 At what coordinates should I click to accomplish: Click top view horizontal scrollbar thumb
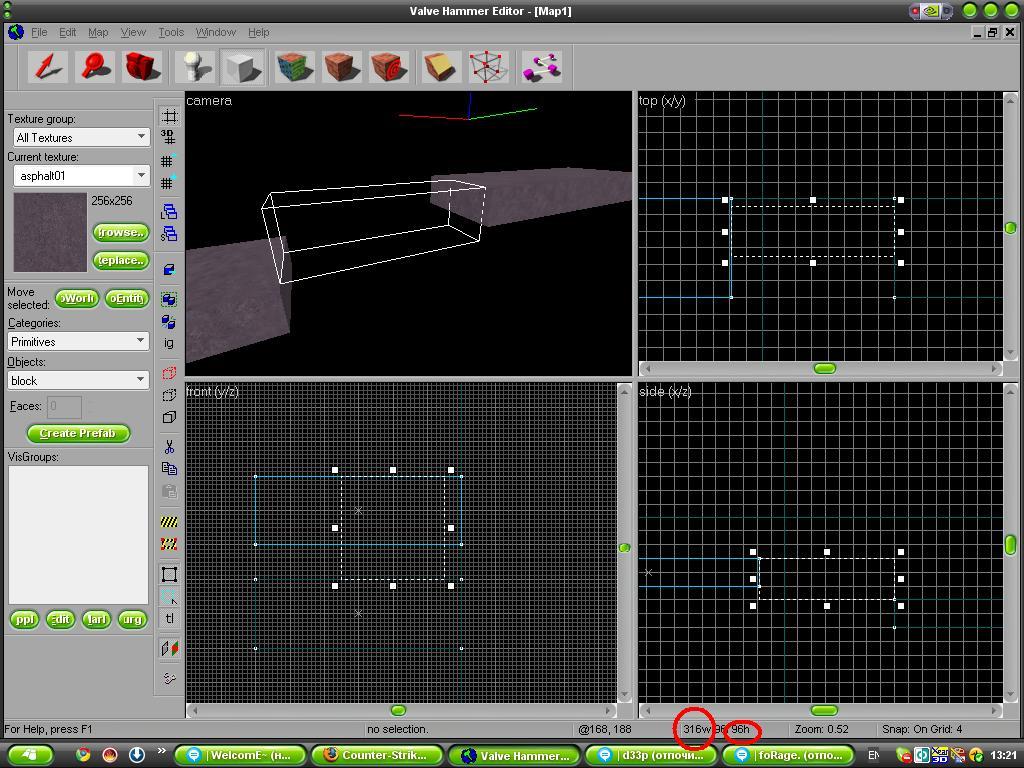[825, 368]
